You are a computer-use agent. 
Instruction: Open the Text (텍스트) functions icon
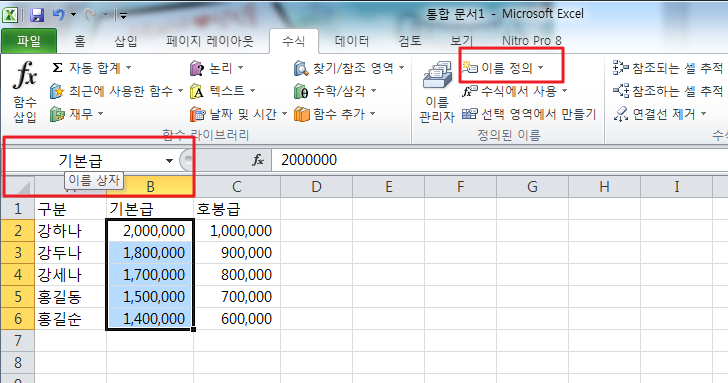tap(197, 91)
